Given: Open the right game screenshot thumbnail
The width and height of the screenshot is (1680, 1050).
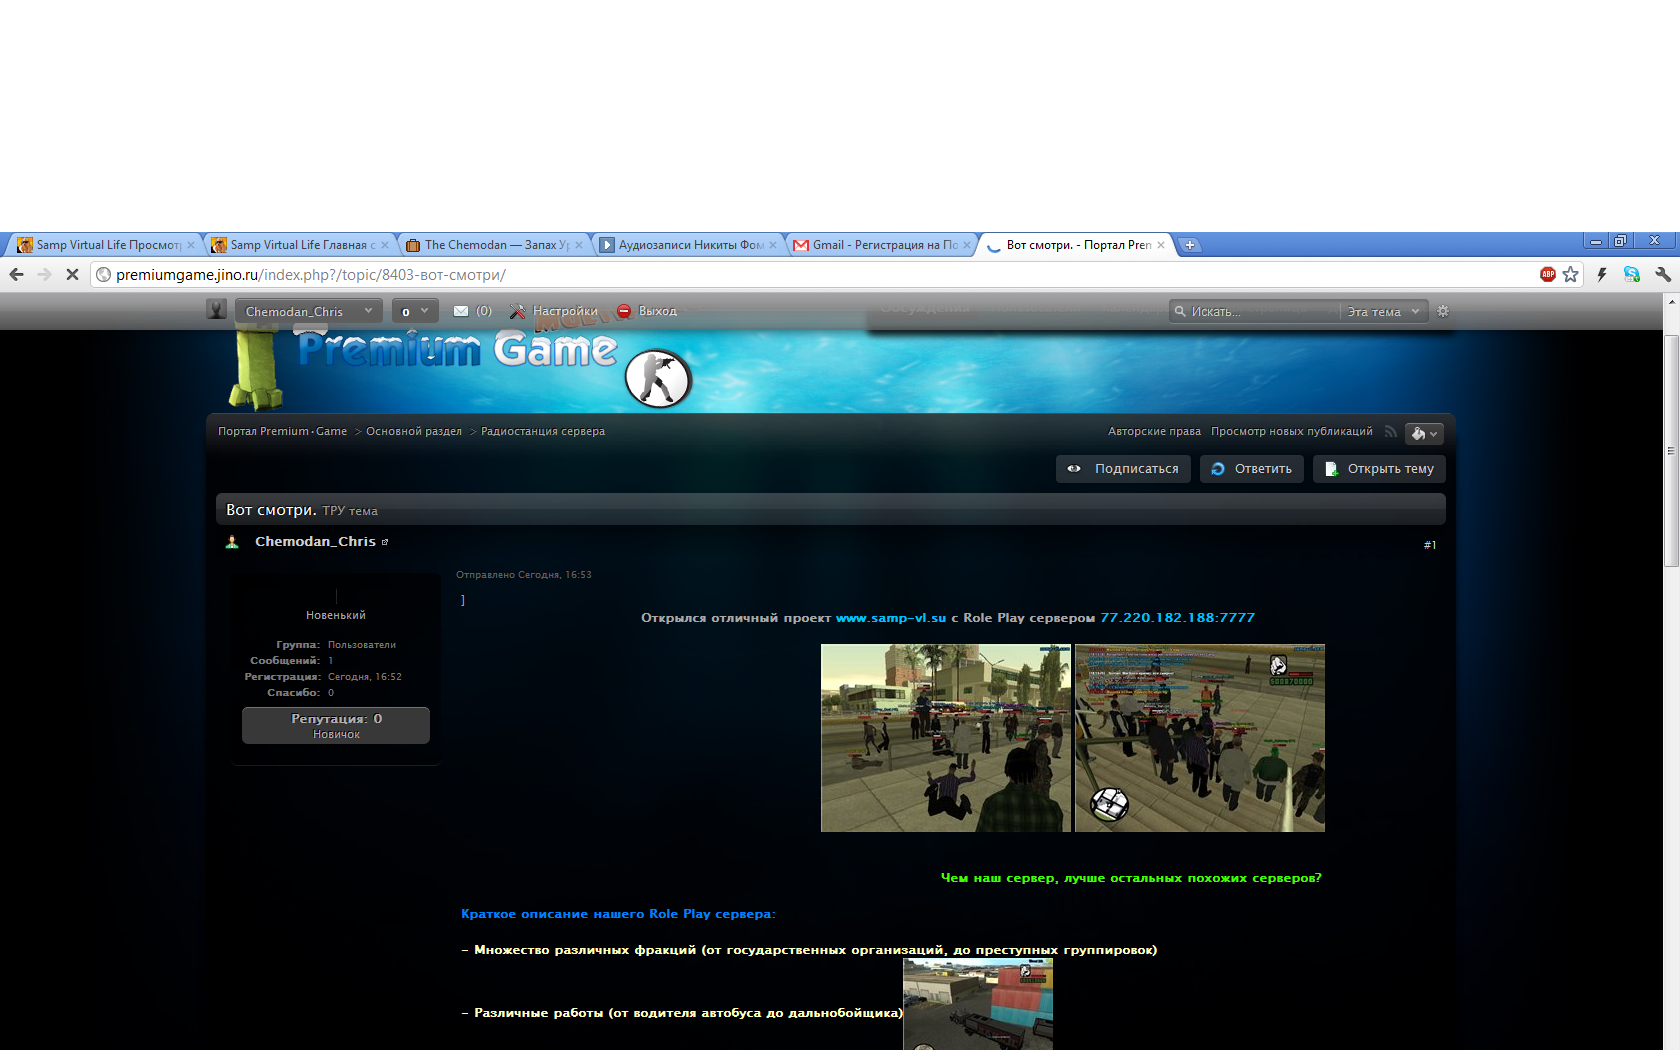Looking at the screenshot, I should [x=1200, y=738].
